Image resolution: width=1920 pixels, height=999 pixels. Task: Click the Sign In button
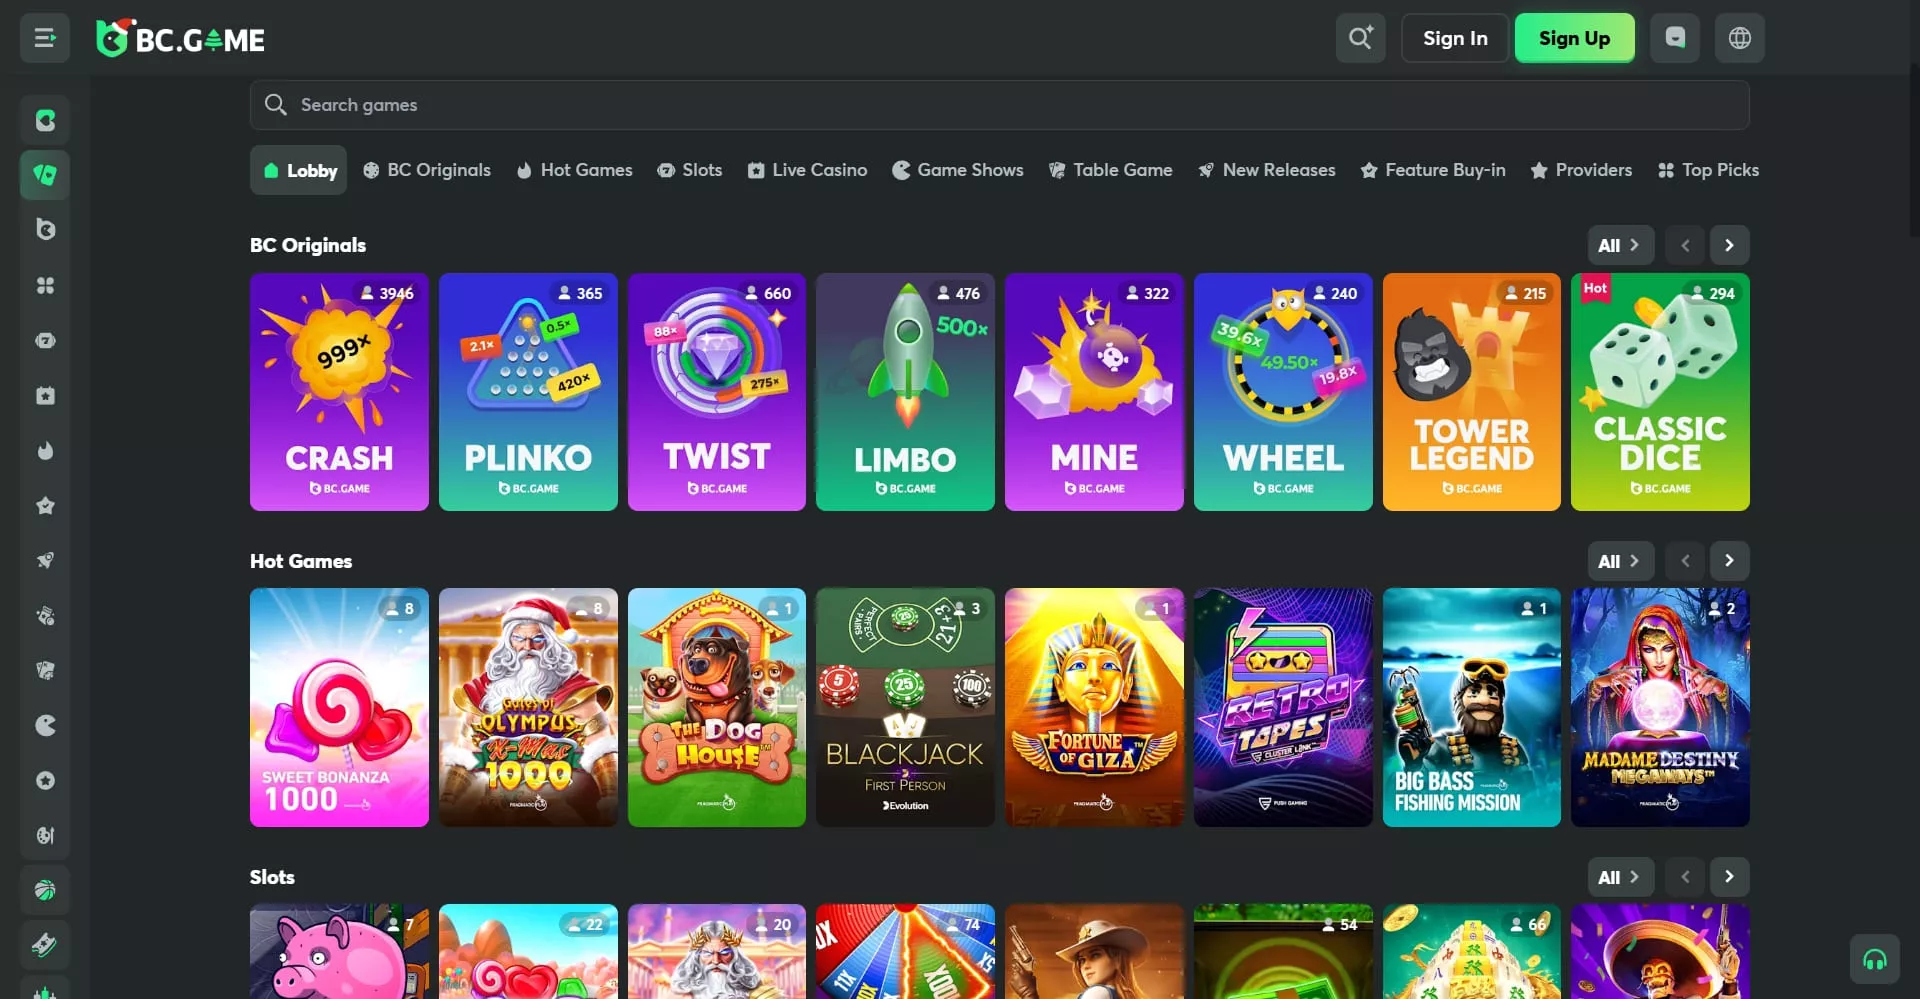[x=1455, y=38]
